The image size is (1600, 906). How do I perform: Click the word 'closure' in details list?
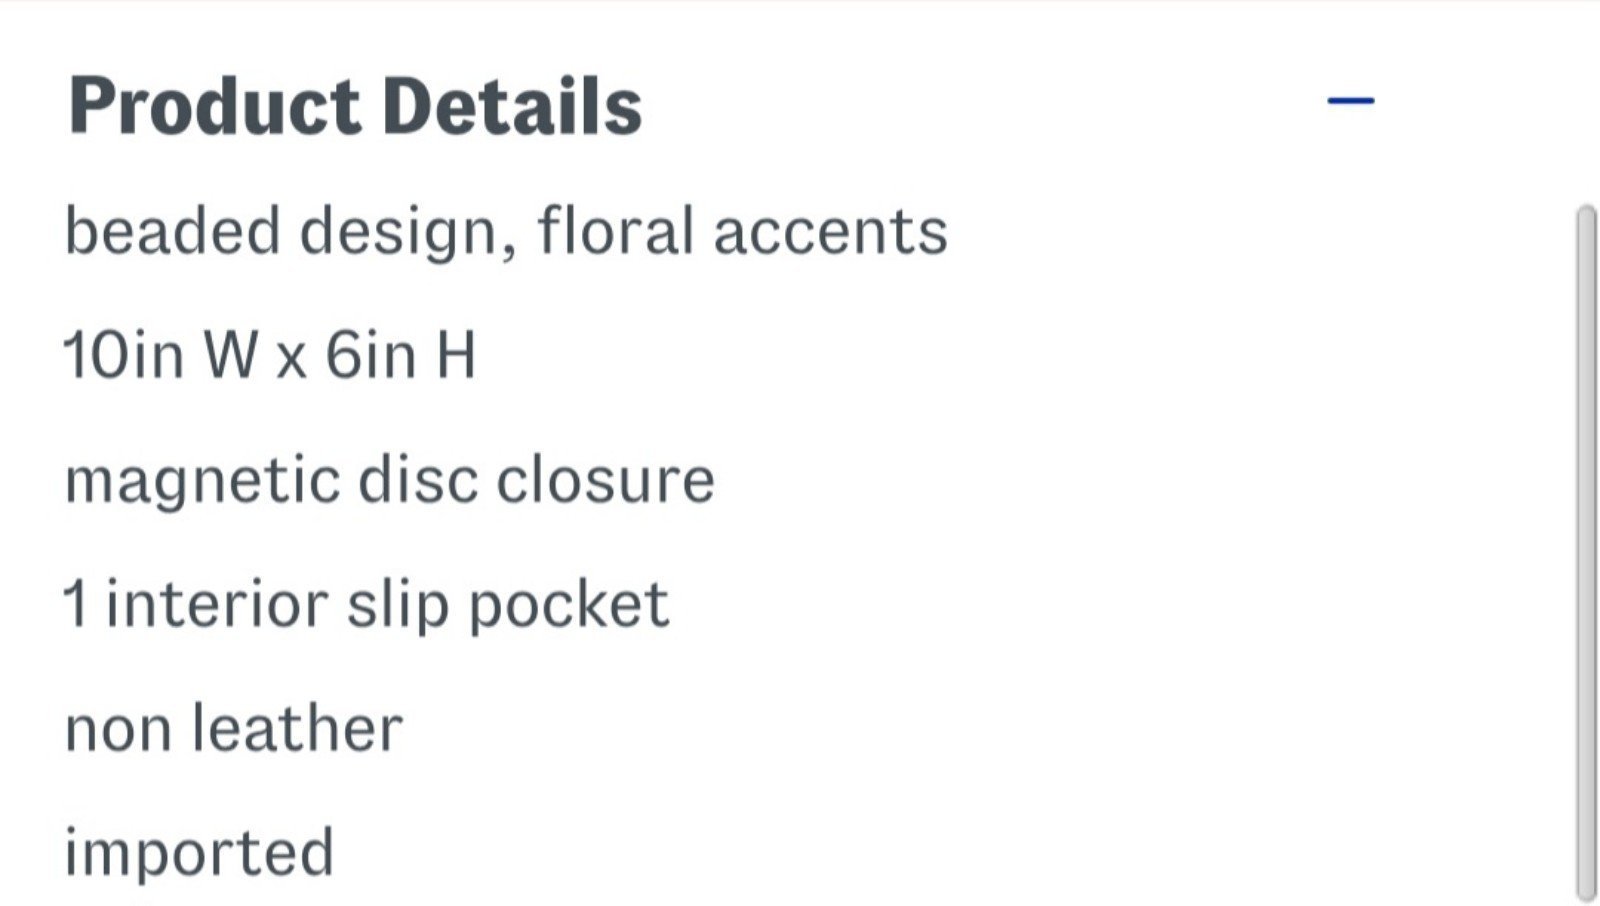tap(606, 480)
